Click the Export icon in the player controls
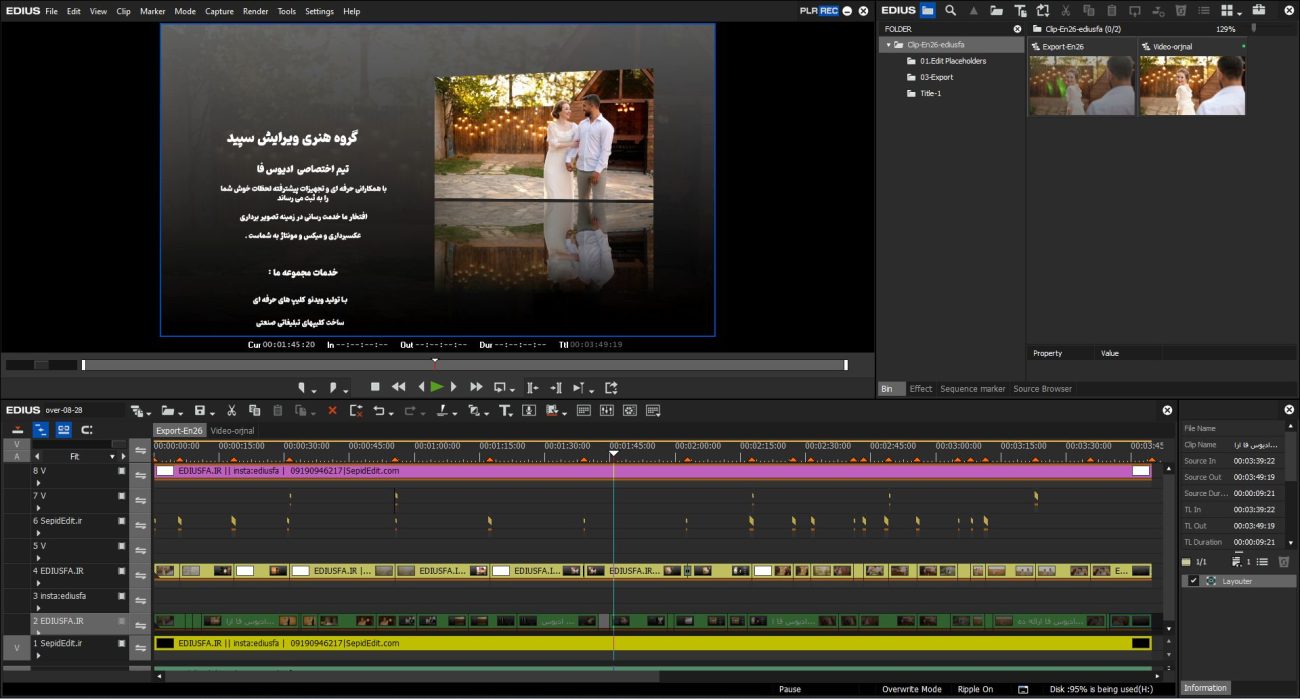Viewport: 1300px width, 699px height. (x=611, y=387)
